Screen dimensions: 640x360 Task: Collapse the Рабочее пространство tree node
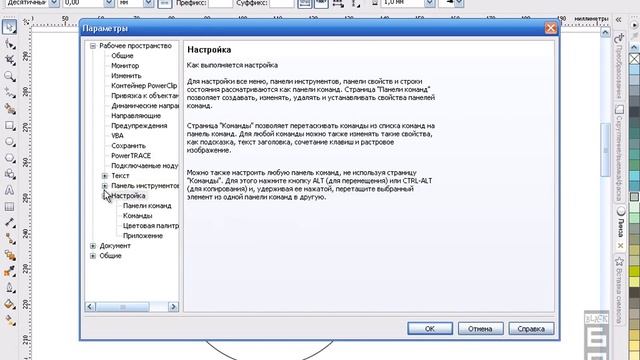pyautogui.click(x=93, y=46)
